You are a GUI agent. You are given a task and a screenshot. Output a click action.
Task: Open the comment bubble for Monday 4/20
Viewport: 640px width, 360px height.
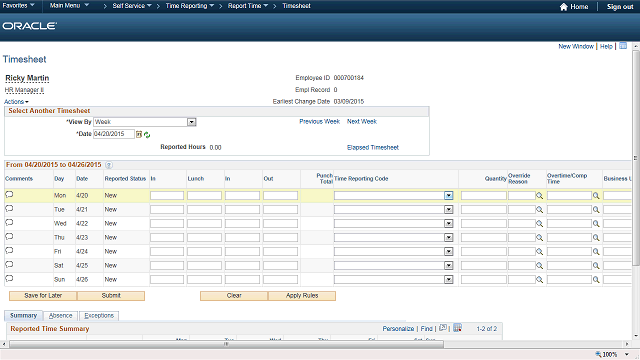pyautogui.click(x=9, y=195)
